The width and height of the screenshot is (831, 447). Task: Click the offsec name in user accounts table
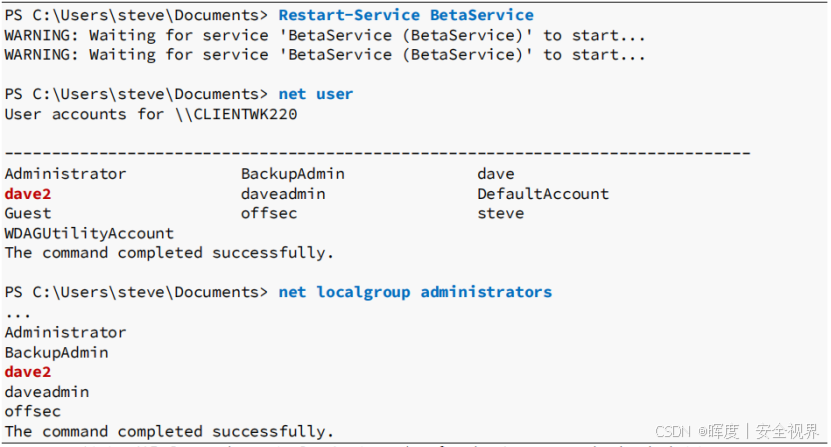(x=269, y=214)
